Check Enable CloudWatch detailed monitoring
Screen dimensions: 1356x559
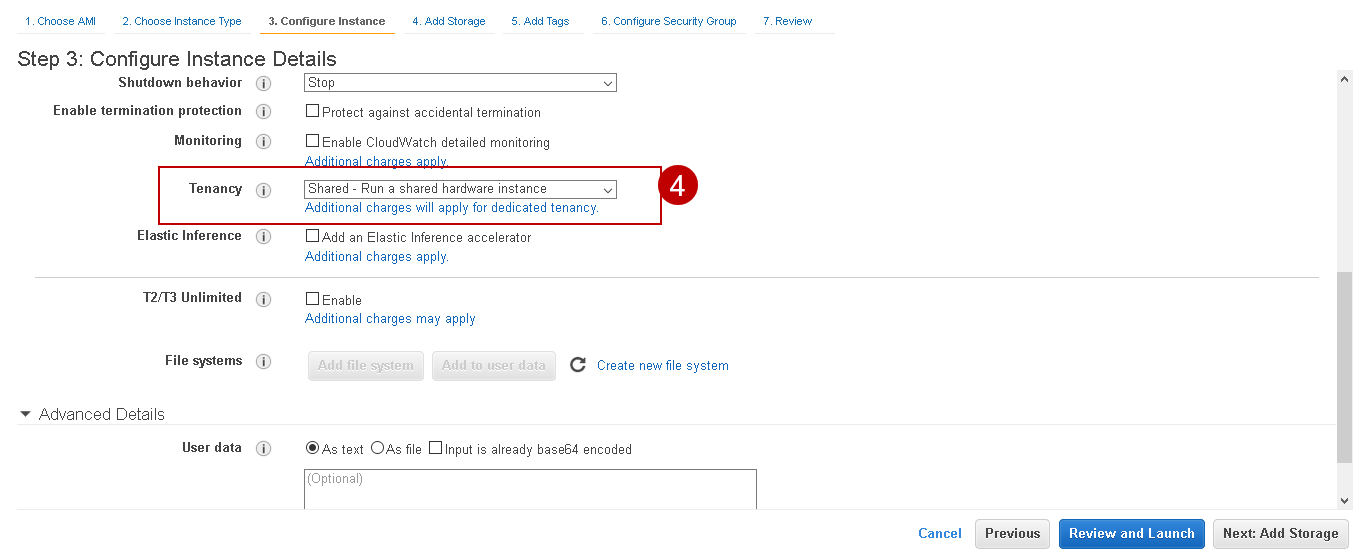tap(313, 142)
